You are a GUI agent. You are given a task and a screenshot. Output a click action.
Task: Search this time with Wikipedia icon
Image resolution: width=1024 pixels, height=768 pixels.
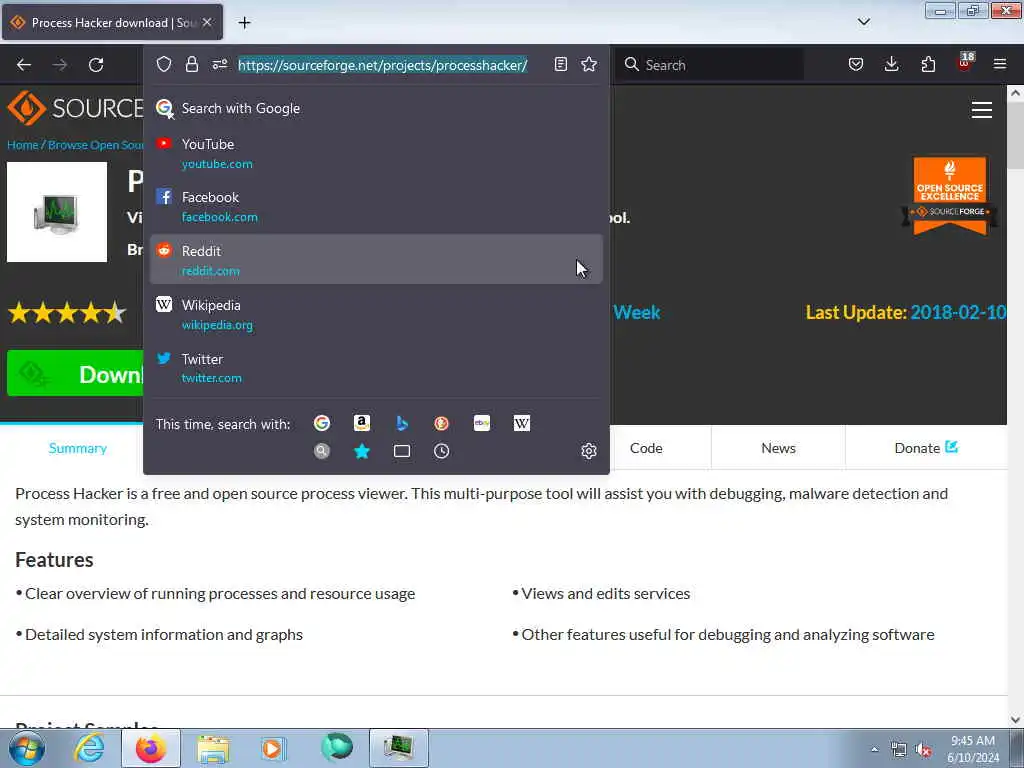tap(522, 423)
